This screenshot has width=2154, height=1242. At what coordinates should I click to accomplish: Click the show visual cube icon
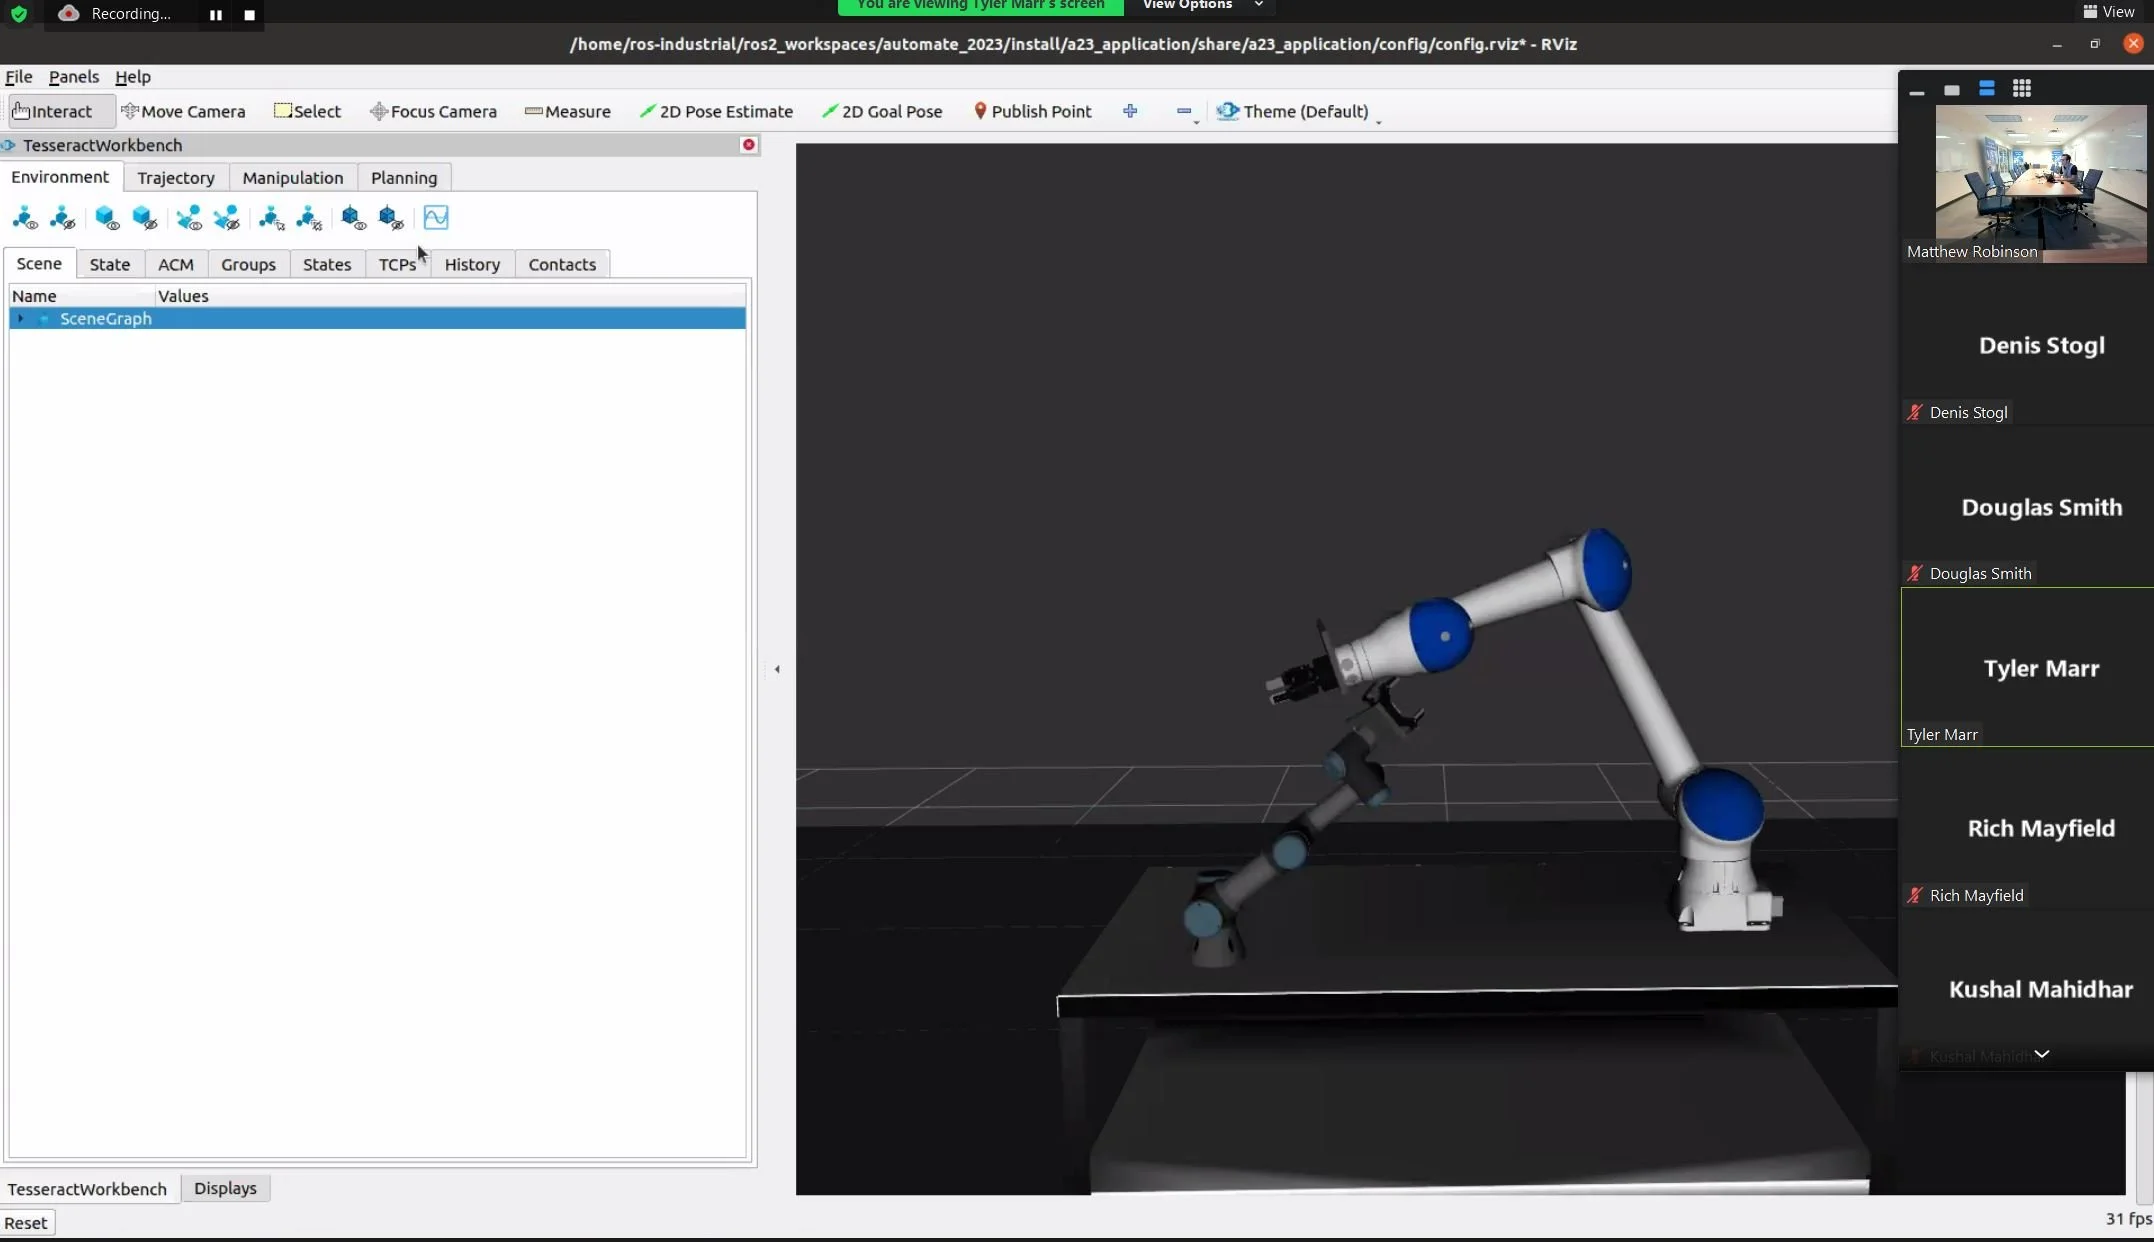[106, 217]
